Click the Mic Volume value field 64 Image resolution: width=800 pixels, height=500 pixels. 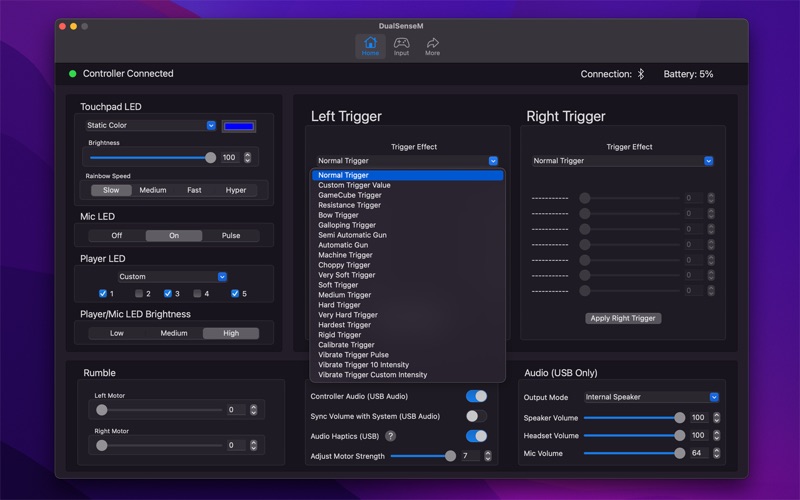(699, 453)
